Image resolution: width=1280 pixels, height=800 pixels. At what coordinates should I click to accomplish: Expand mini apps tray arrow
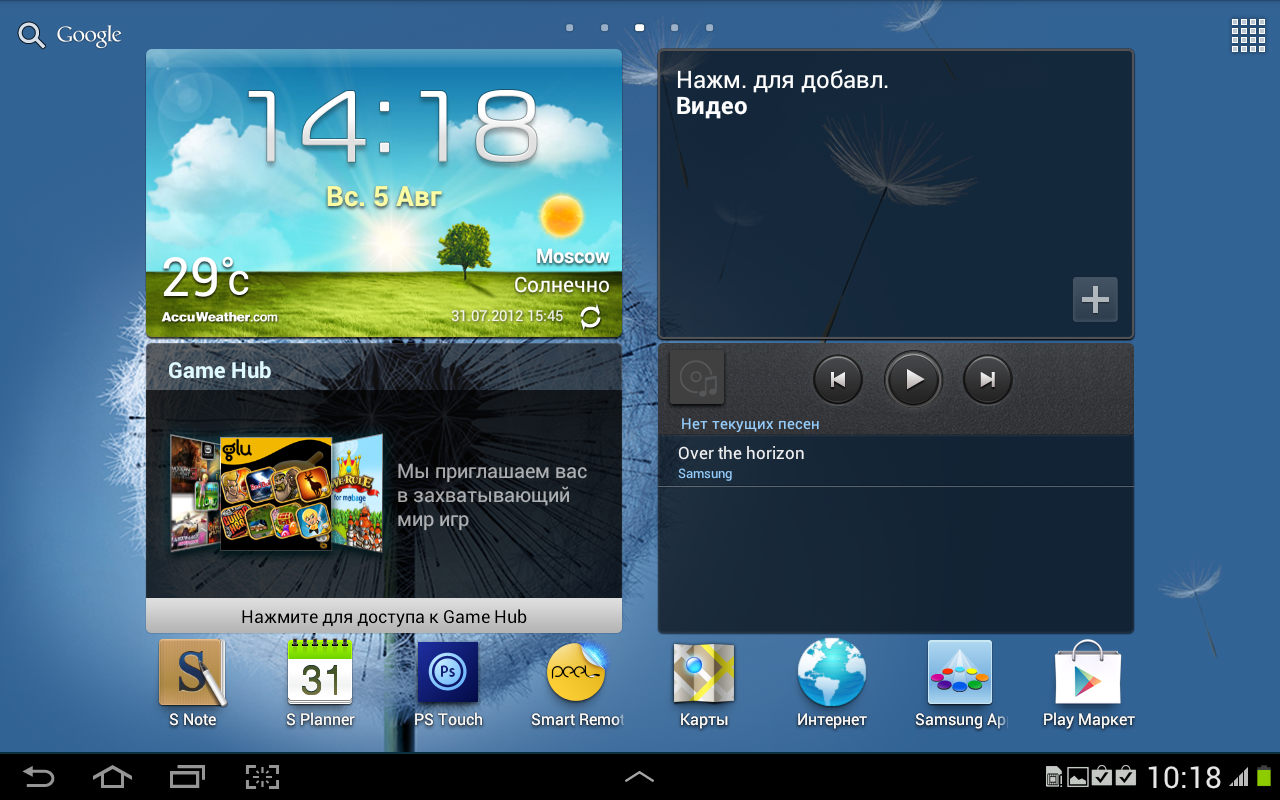click(x=640, y=776)
